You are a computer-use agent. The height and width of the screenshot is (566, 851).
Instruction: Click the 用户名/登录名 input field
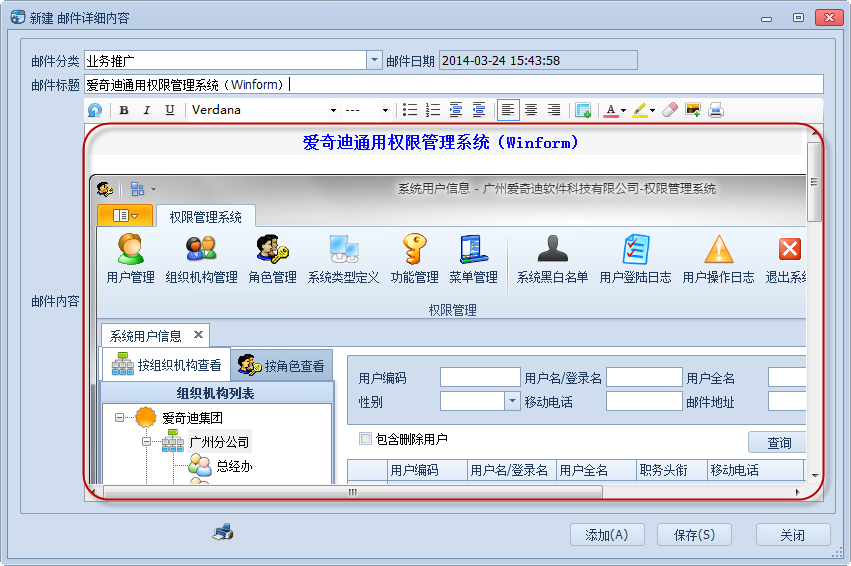pos(644,377)
